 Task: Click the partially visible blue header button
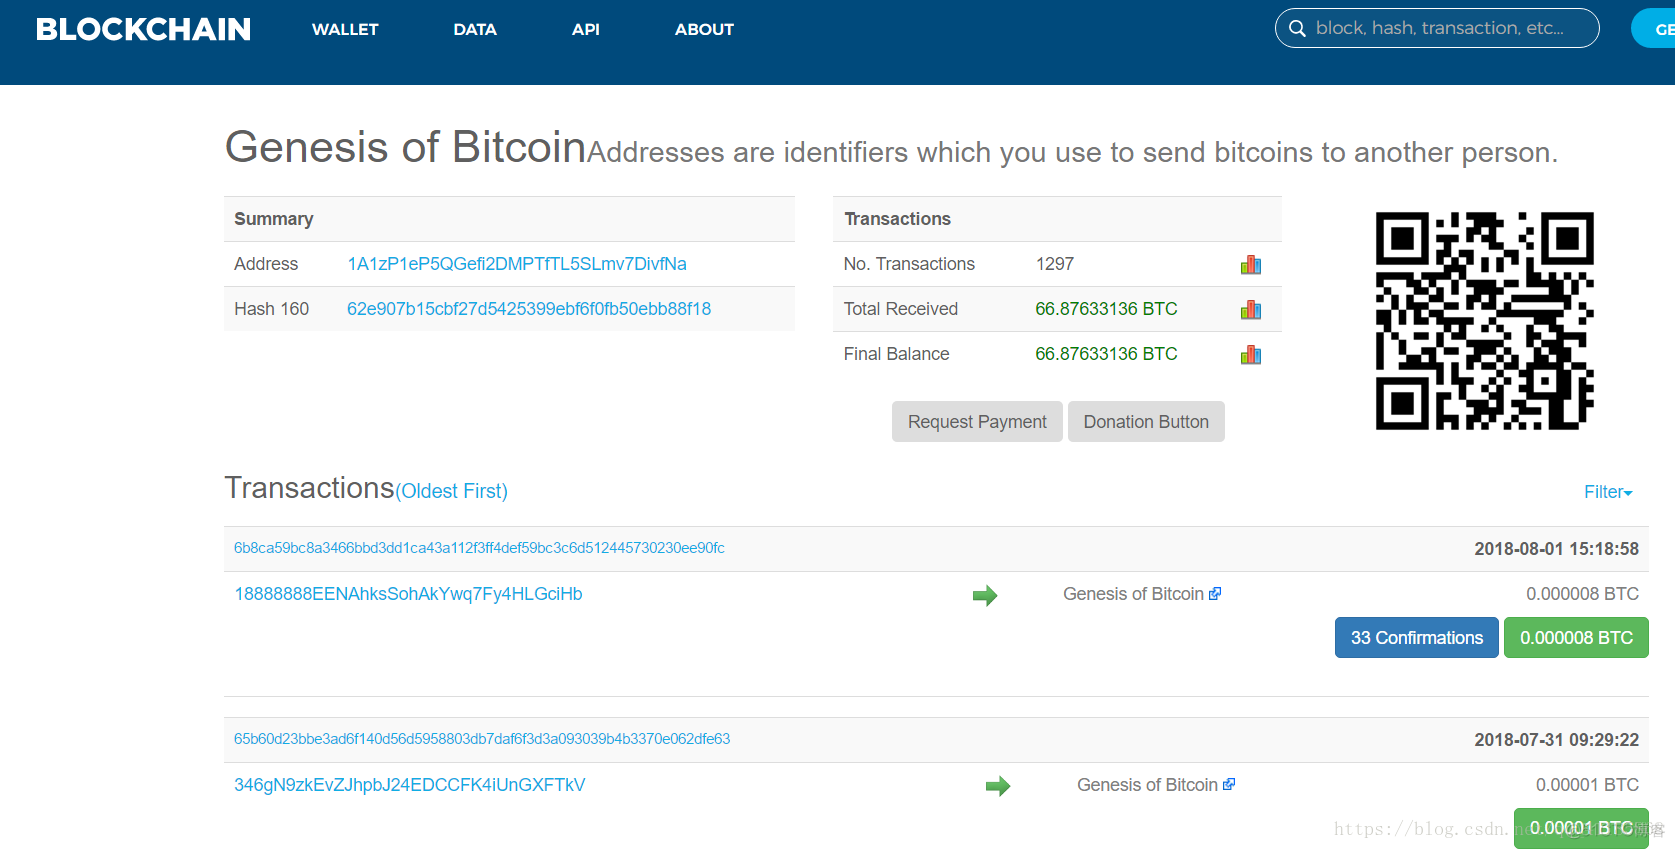[x=1654, y=28]
